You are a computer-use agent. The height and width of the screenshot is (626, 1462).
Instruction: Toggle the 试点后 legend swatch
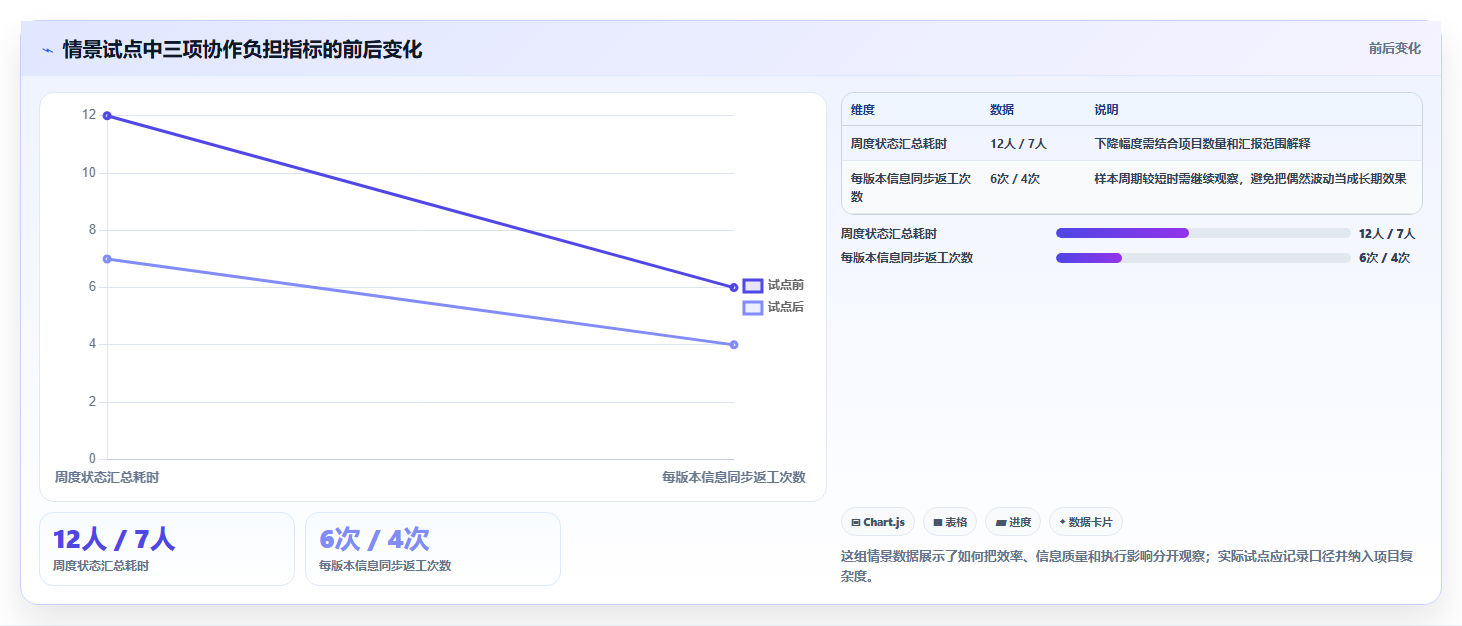pos(753,307)
